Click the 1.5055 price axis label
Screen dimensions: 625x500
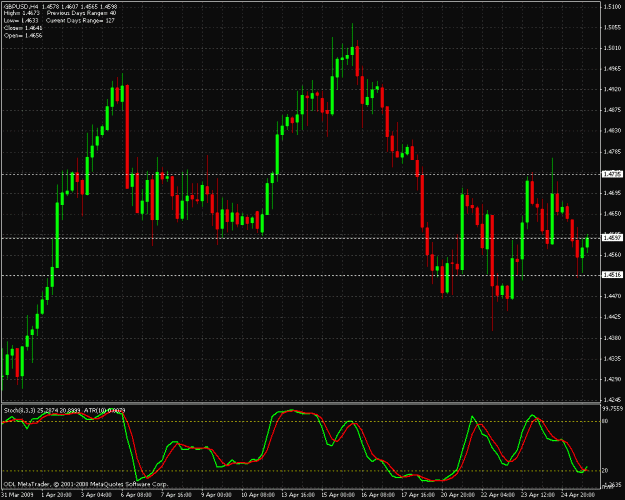[x=612, y=28]
